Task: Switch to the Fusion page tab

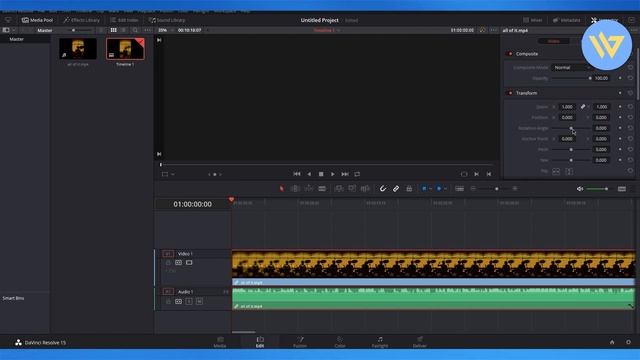Action: pos(300,342)
